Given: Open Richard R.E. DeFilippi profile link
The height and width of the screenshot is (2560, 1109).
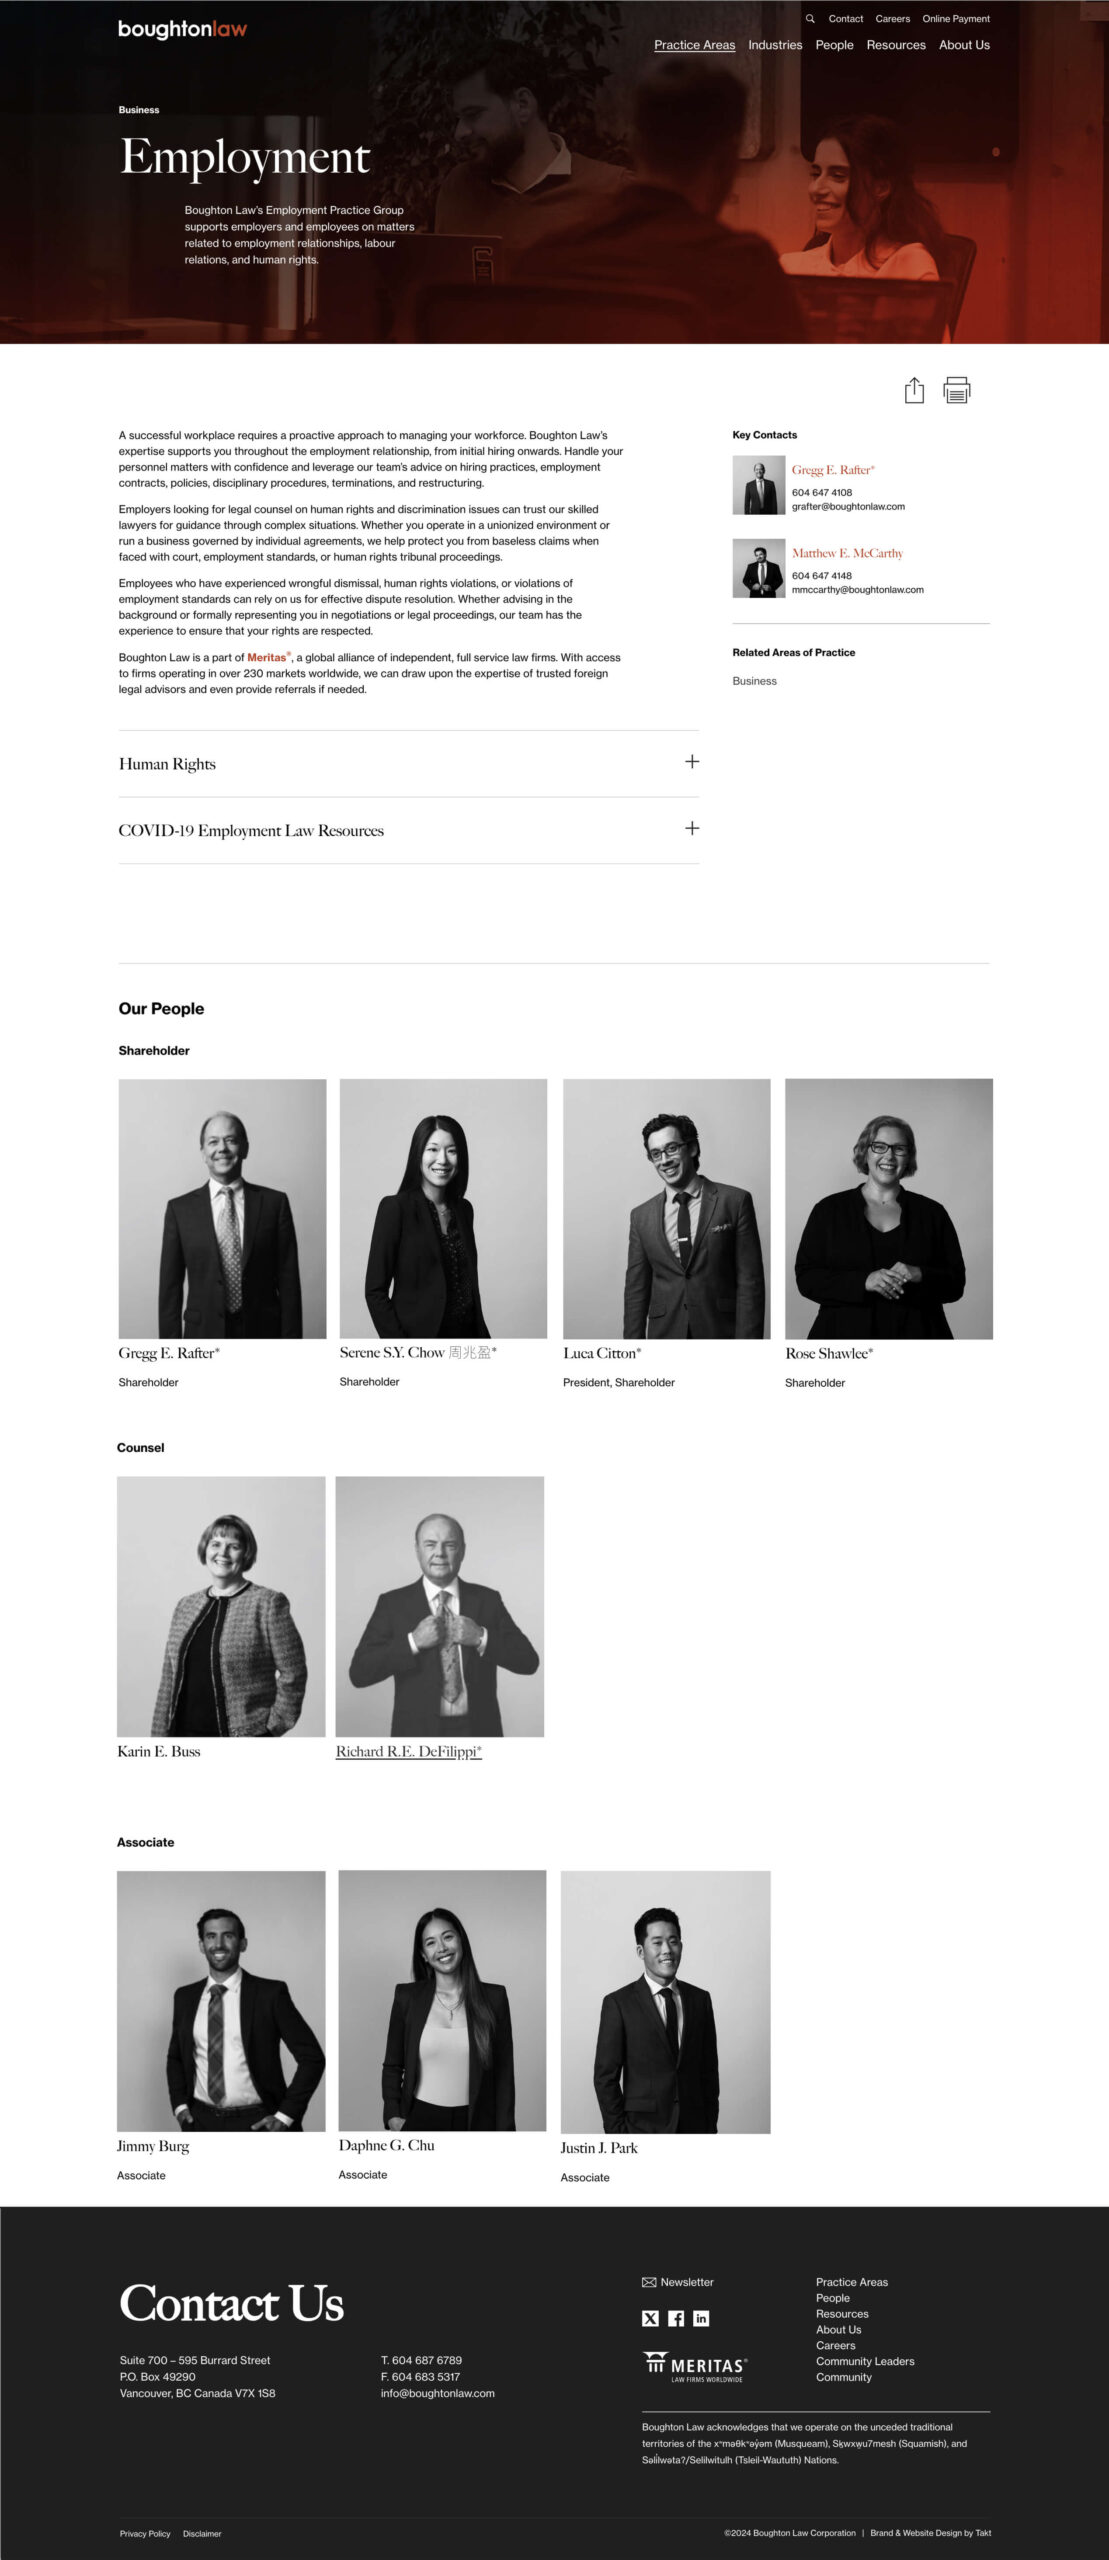Looking at the screenshot, I should coord(409,1751).
